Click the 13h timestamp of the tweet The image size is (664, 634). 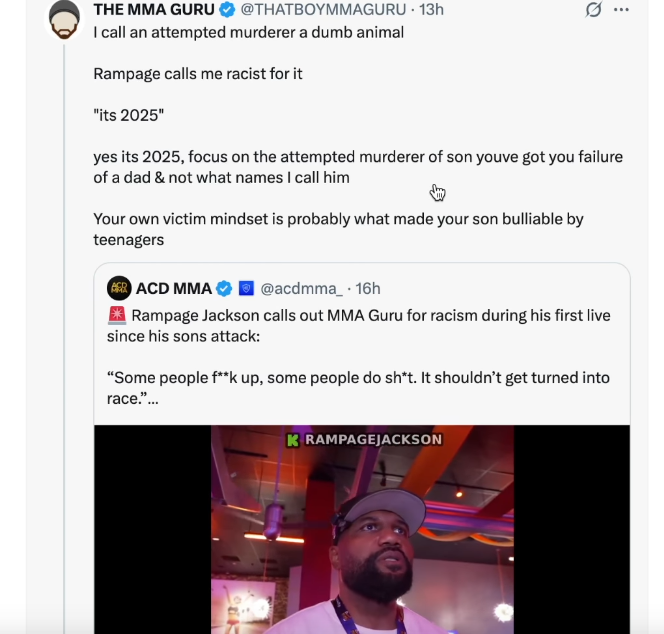(432, 10)
